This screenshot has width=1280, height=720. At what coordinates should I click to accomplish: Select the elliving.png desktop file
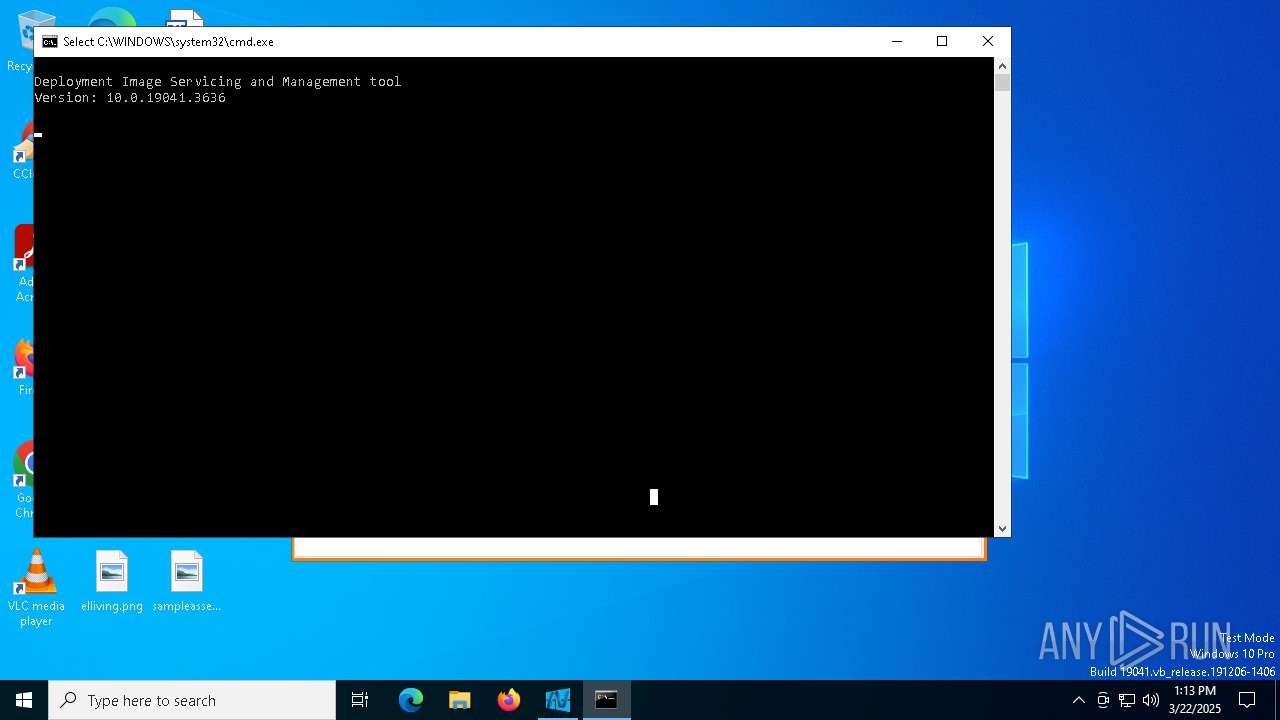click(x=112, y=582)
